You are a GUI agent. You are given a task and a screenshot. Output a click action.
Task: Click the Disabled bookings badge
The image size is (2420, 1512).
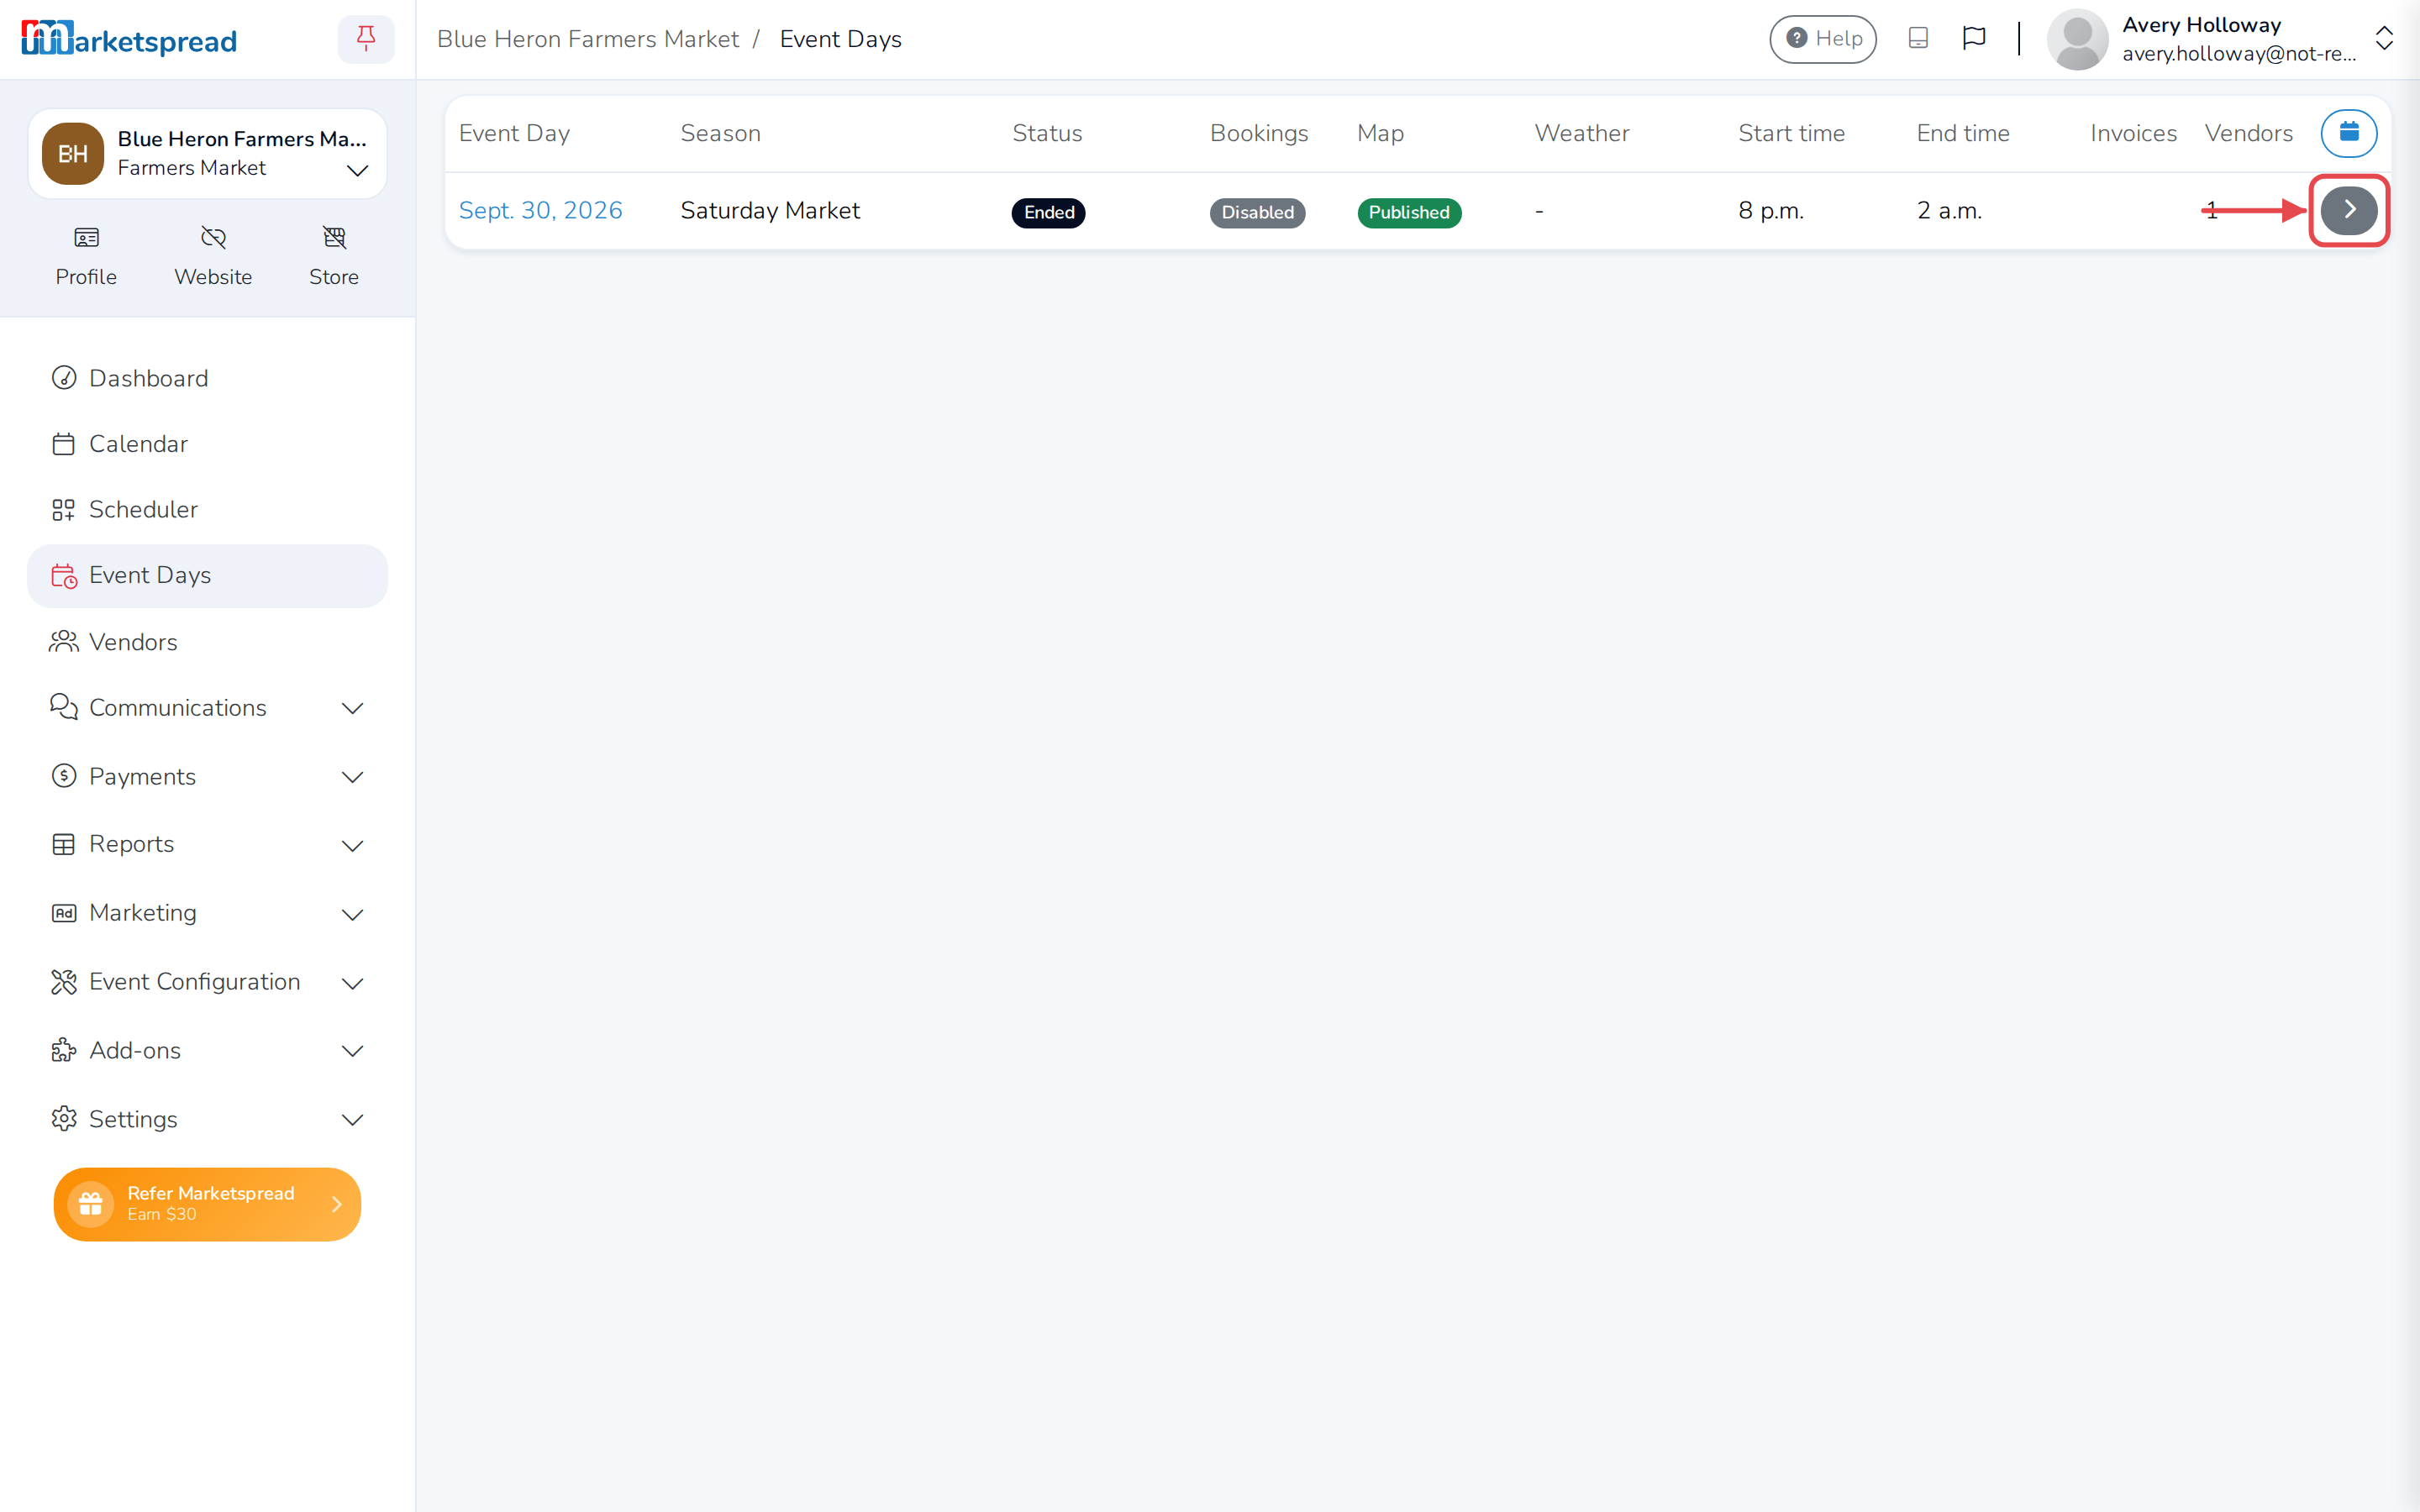(x=1257, y=212)
